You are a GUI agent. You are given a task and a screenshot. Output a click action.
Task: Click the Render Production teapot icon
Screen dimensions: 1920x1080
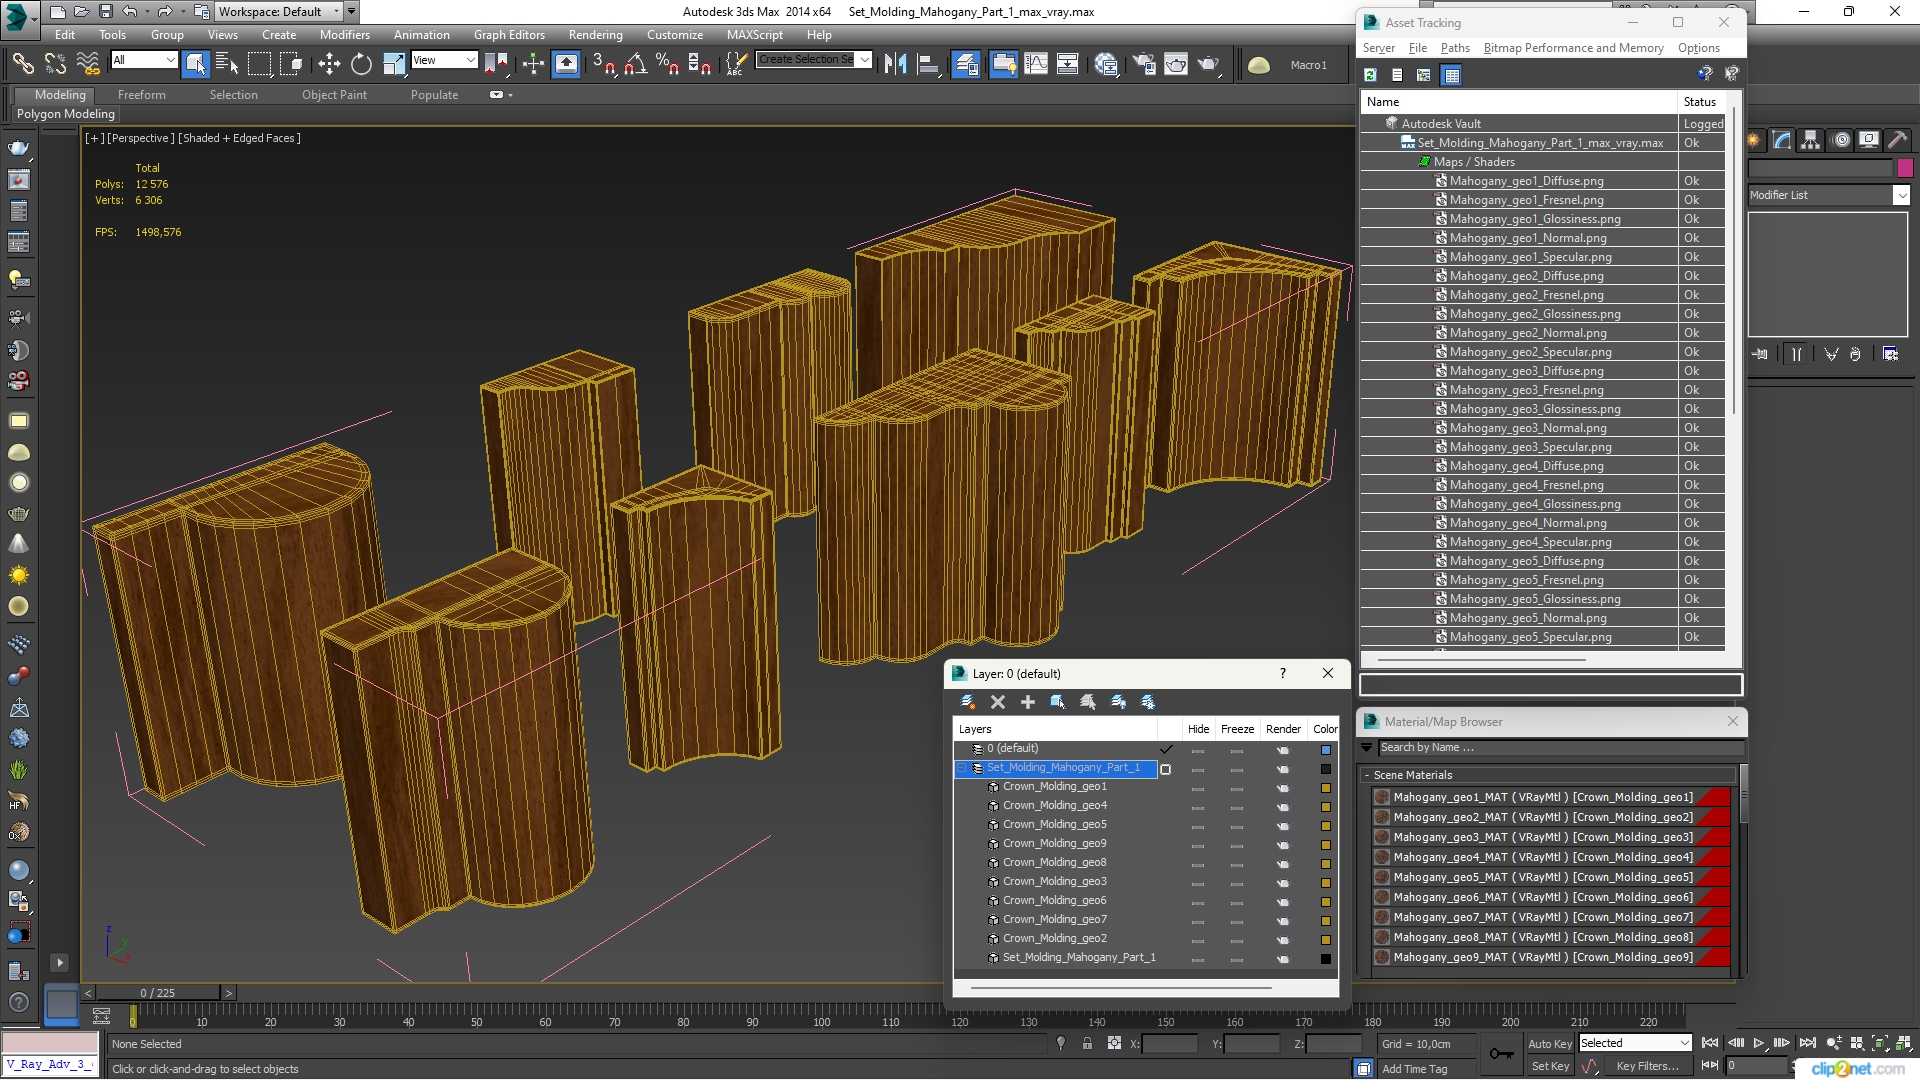coord(1209,64)
